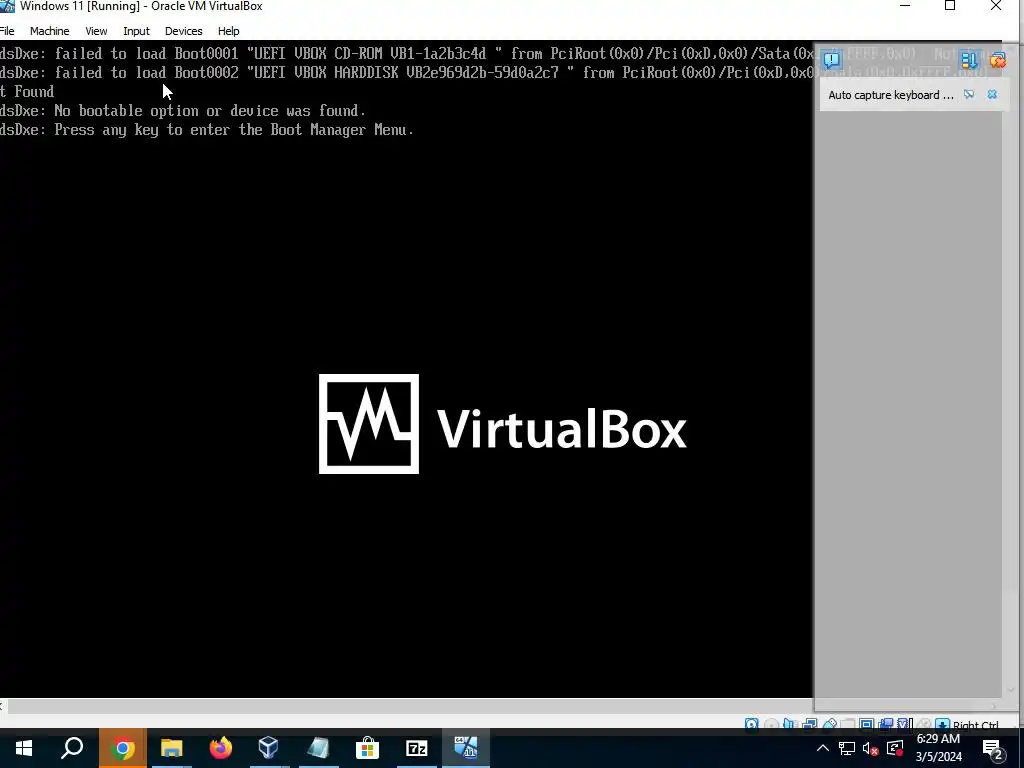1024x768 pixels.
Task: Launch Firefox from the taskbar
Action: tap(221, 748)
